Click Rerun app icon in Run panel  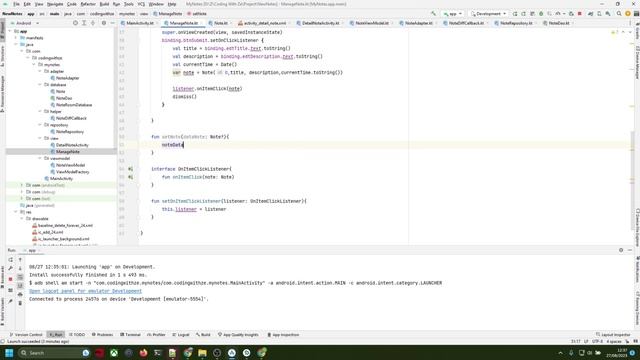click(11, 260)
